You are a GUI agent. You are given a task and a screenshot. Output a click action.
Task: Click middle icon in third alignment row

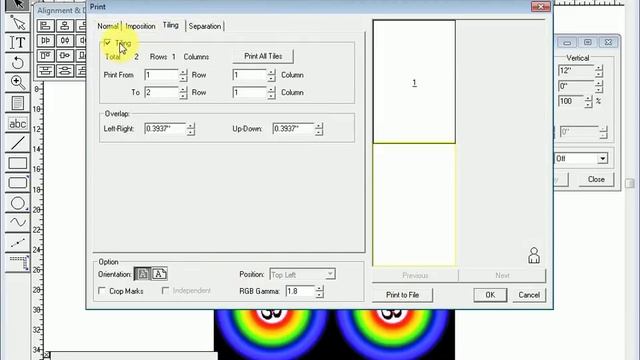64,56
